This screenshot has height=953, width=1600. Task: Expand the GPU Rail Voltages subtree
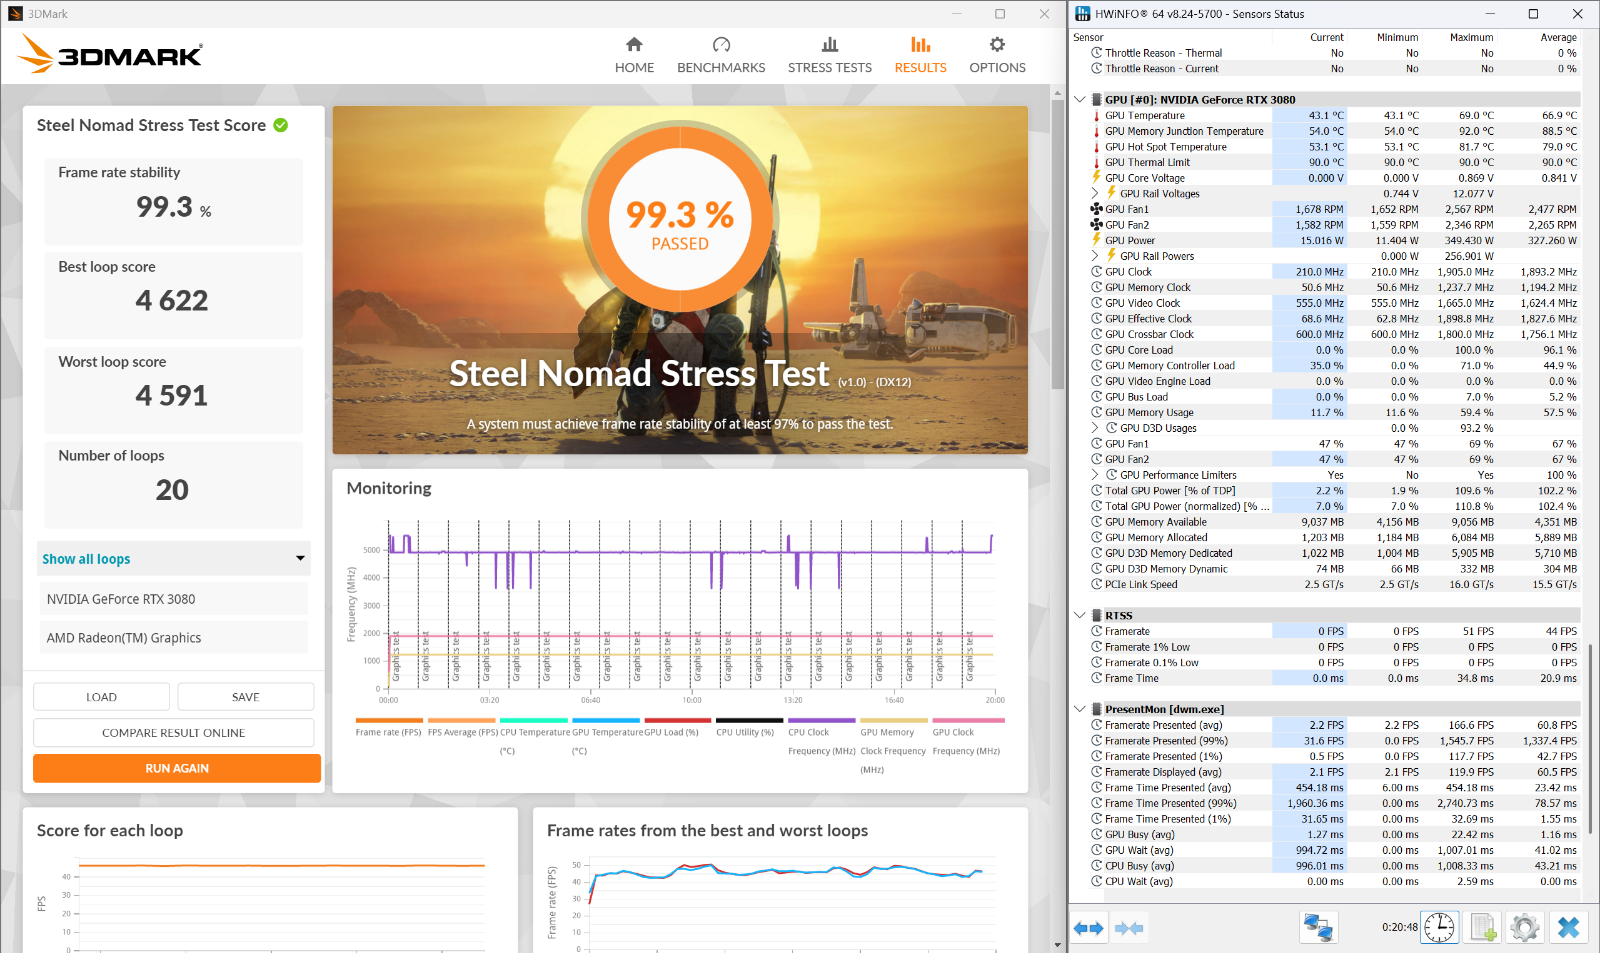click(x=1095, y=194)
